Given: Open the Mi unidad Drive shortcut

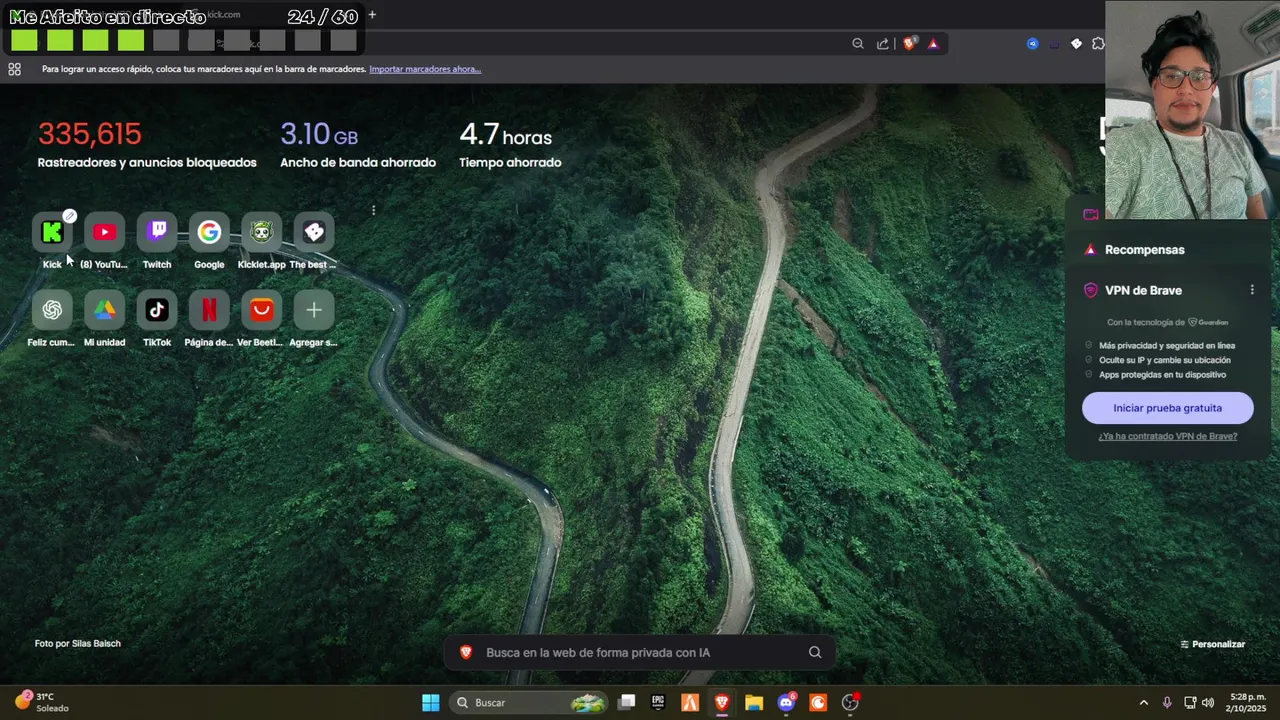Looking at the screenshot, I should [x=104, y=310].
